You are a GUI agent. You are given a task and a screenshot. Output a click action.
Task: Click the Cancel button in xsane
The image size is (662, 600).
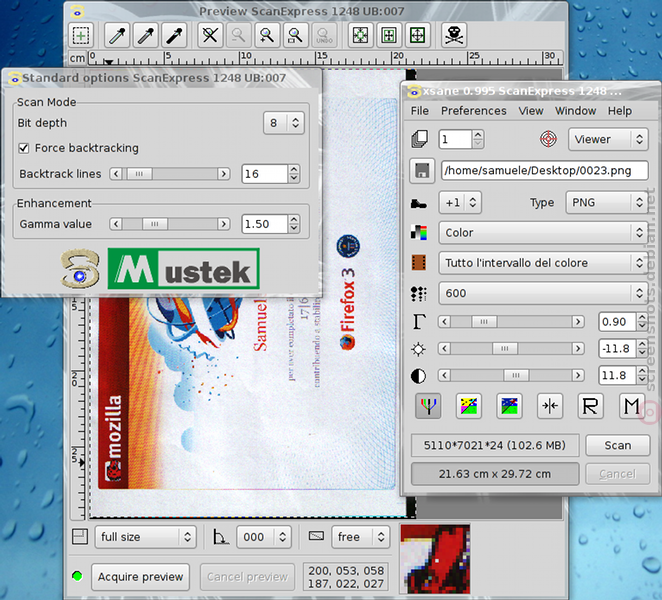click(x=618, y=474)
